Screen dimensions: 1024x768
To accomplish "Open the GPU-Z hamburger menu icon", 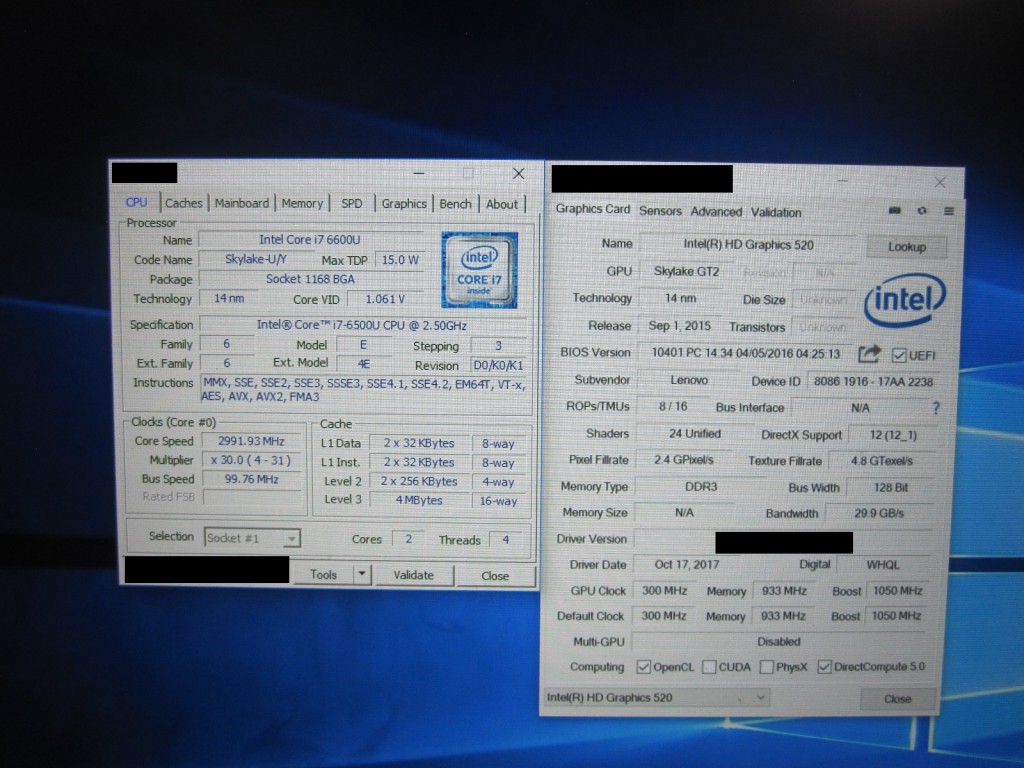I will click(x=949, y=211).
